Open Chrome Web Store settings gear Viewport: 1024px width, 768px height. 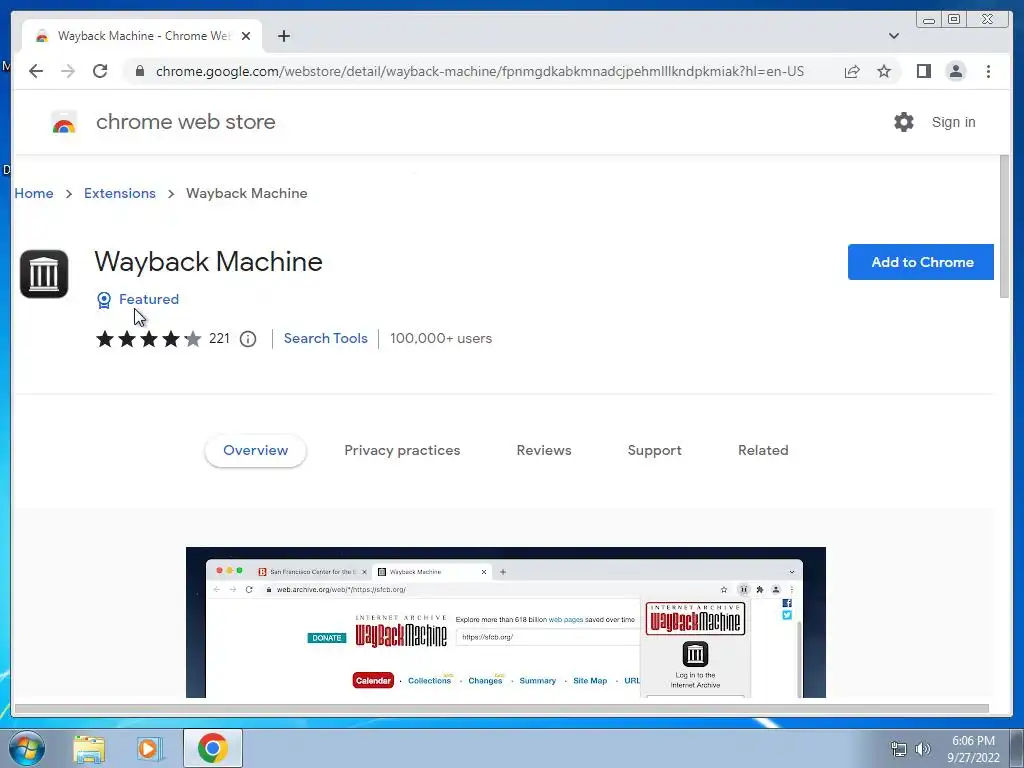pos(904,122)
